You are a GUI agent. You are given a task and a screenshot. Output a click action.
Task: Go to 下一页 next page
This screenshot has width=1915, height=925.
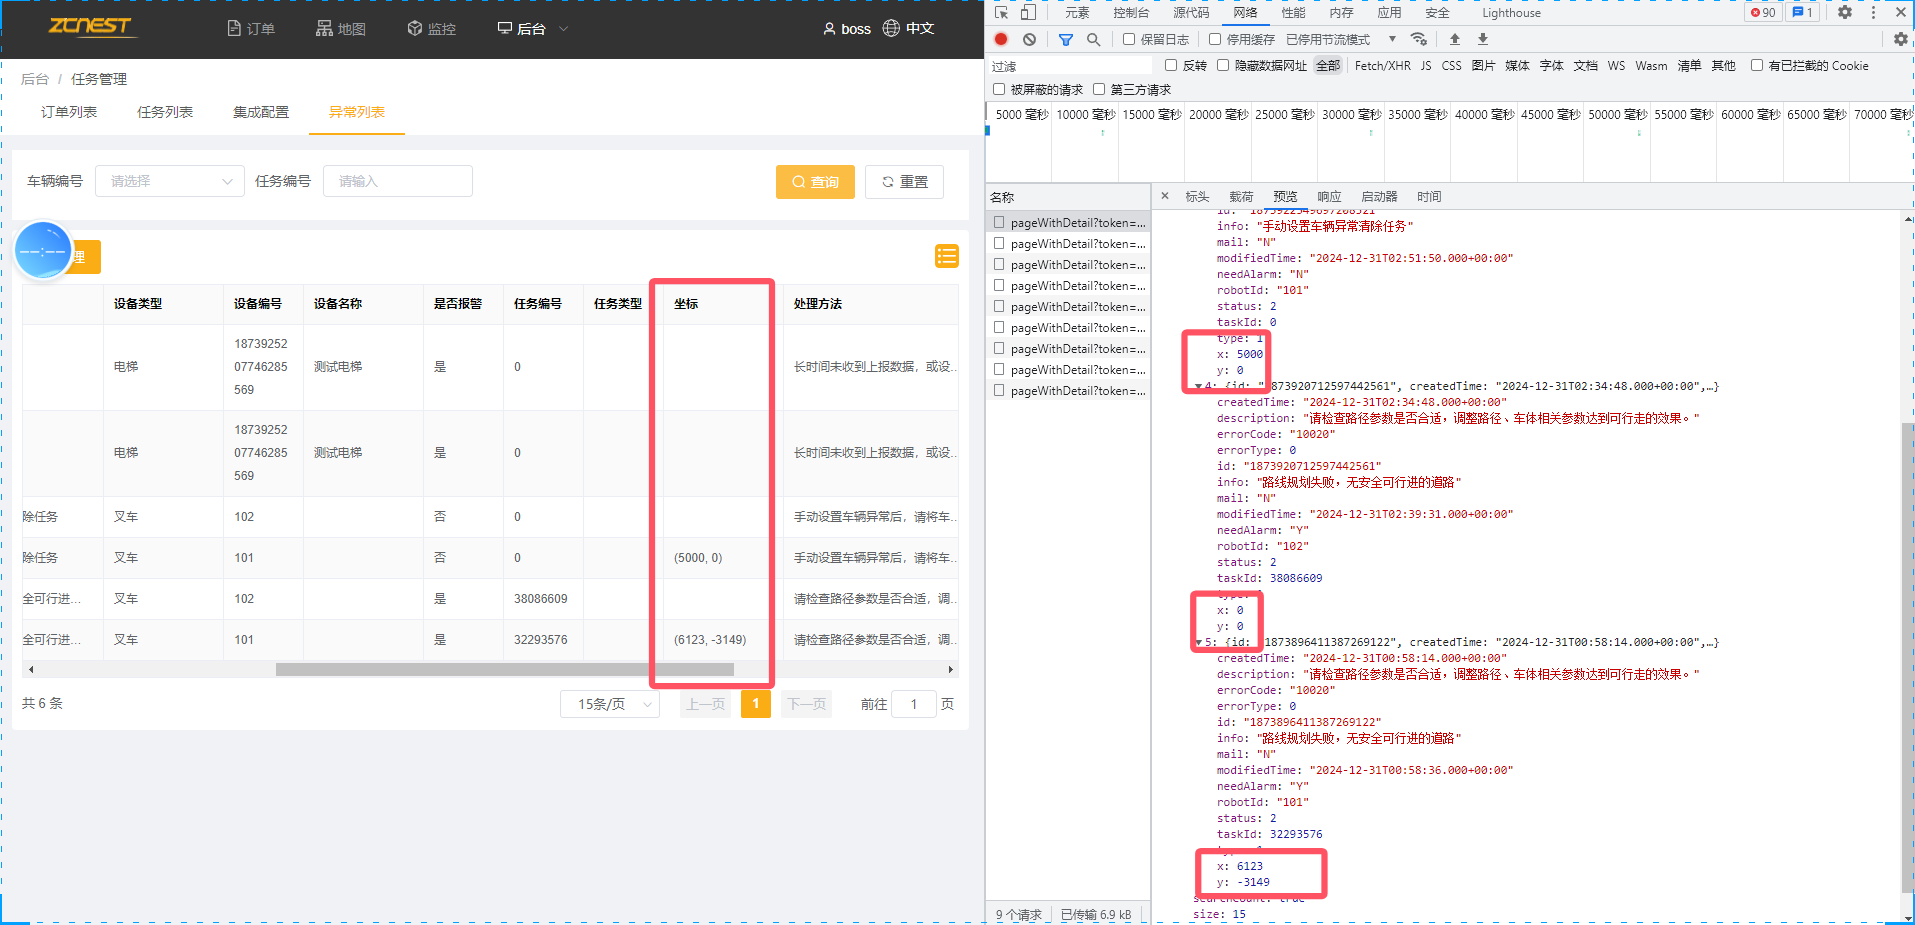tap(807, 704)
